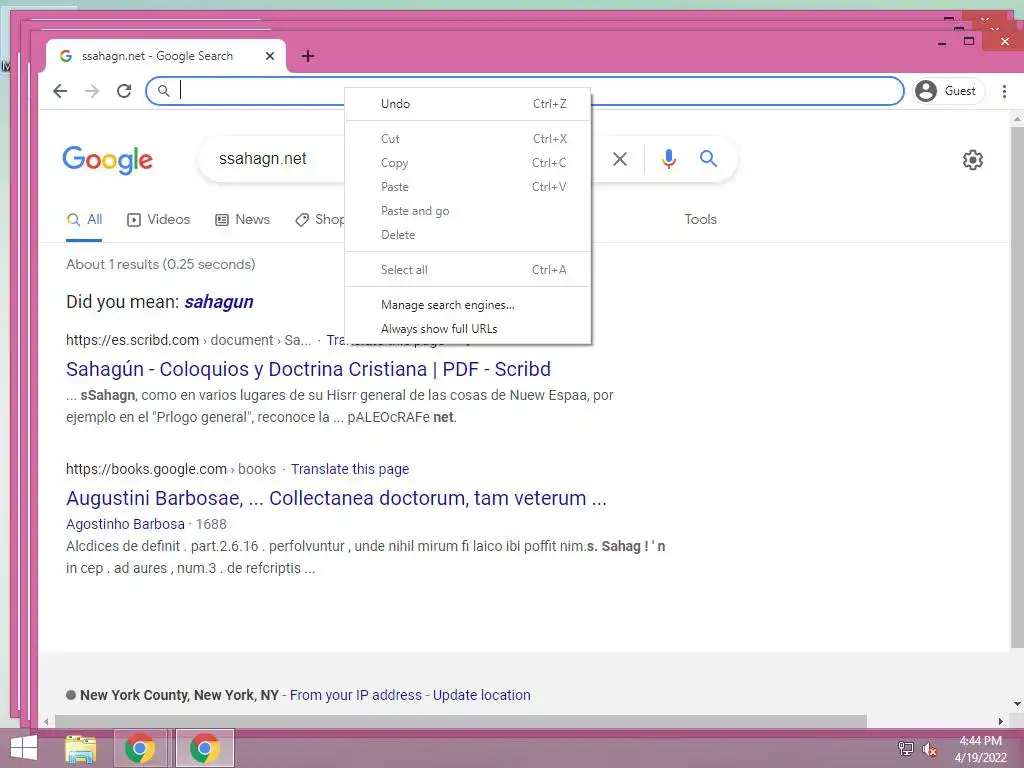Choose Cut in the context menu
Image resolution: width=1024 pixels, height=768 pixels.
pyautogui.click(x=468, y=138)
